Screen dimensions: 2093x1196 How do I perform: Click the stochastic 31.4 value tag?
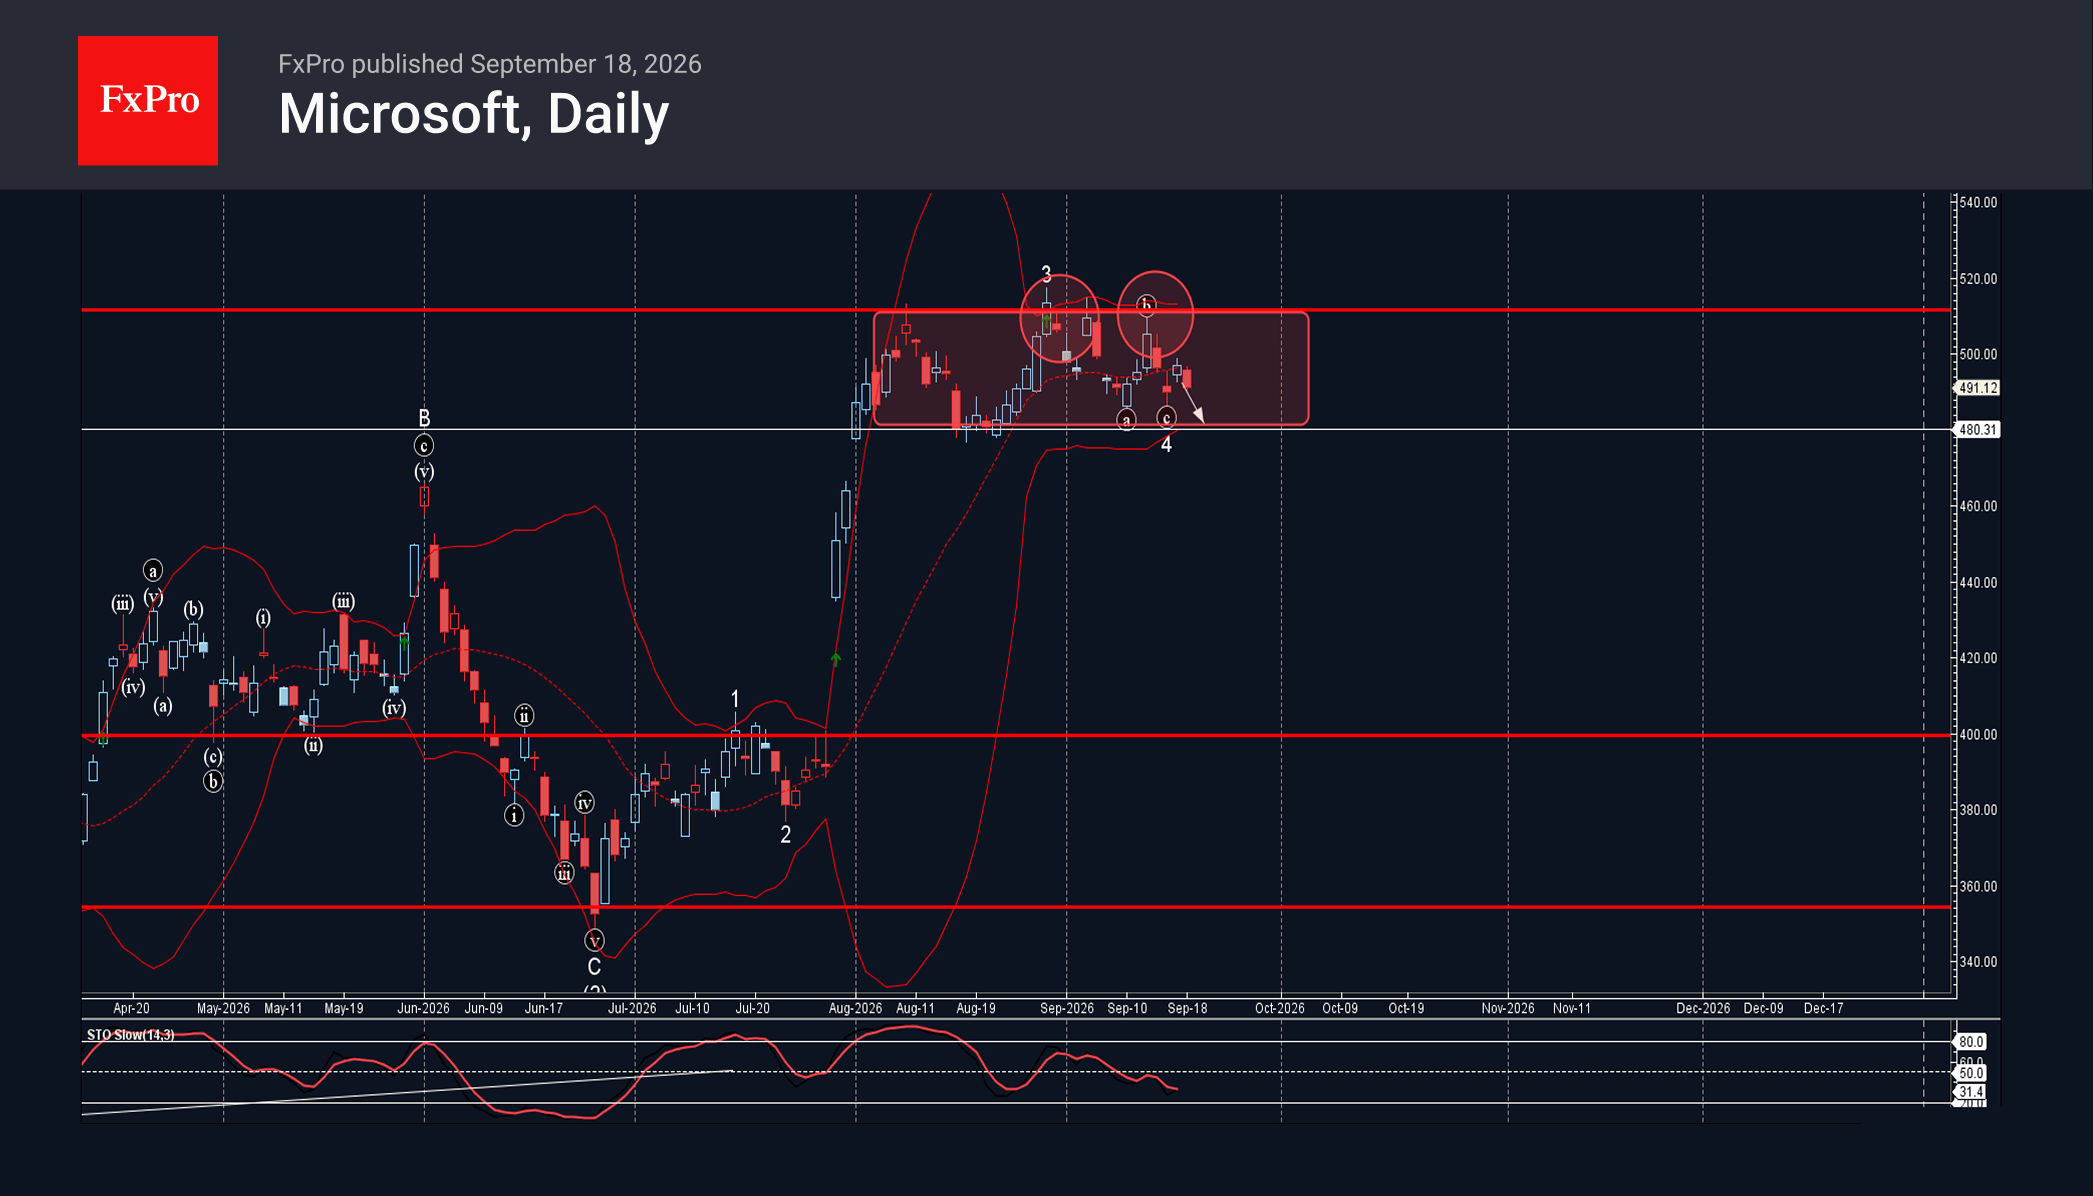pos(1971,1092)
